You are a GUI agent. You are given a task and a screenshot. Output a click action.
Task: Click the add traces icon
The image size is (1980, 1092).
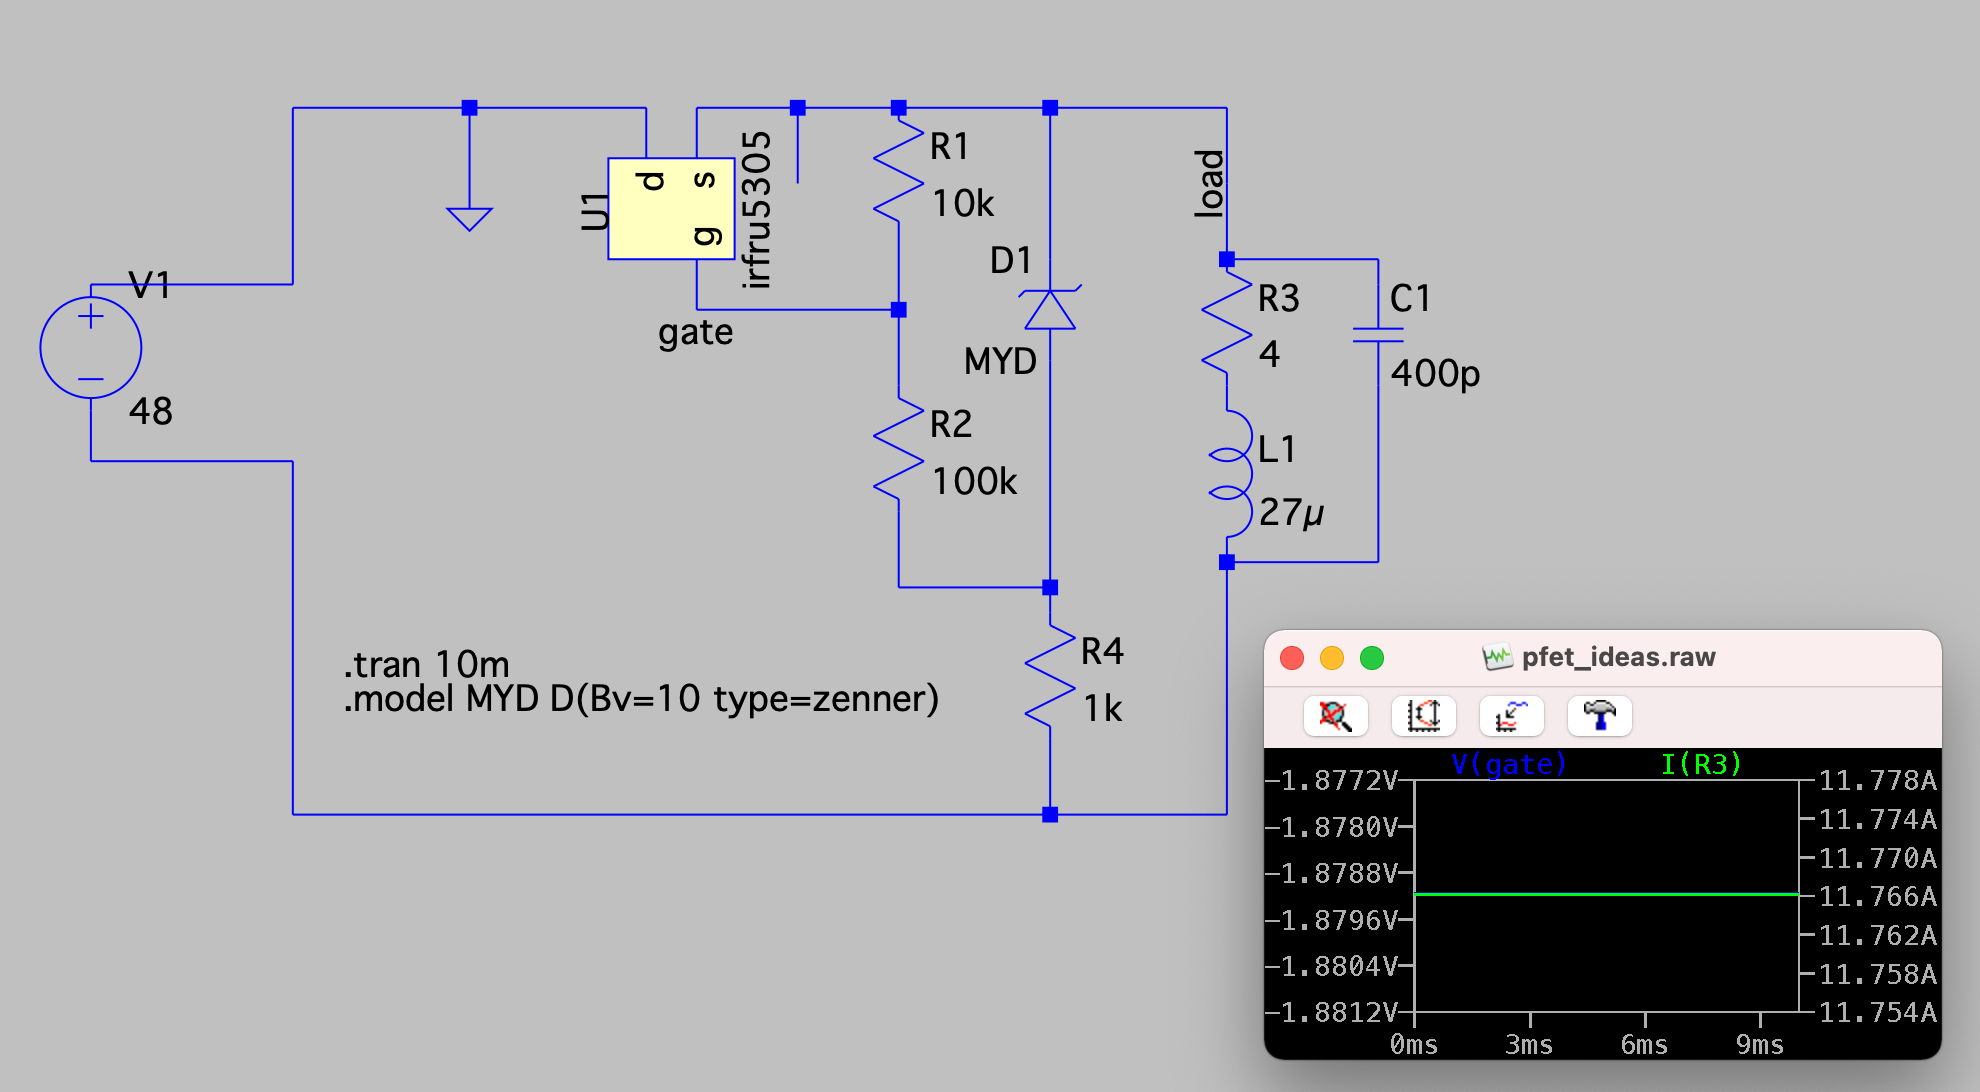click(1511, 716)
